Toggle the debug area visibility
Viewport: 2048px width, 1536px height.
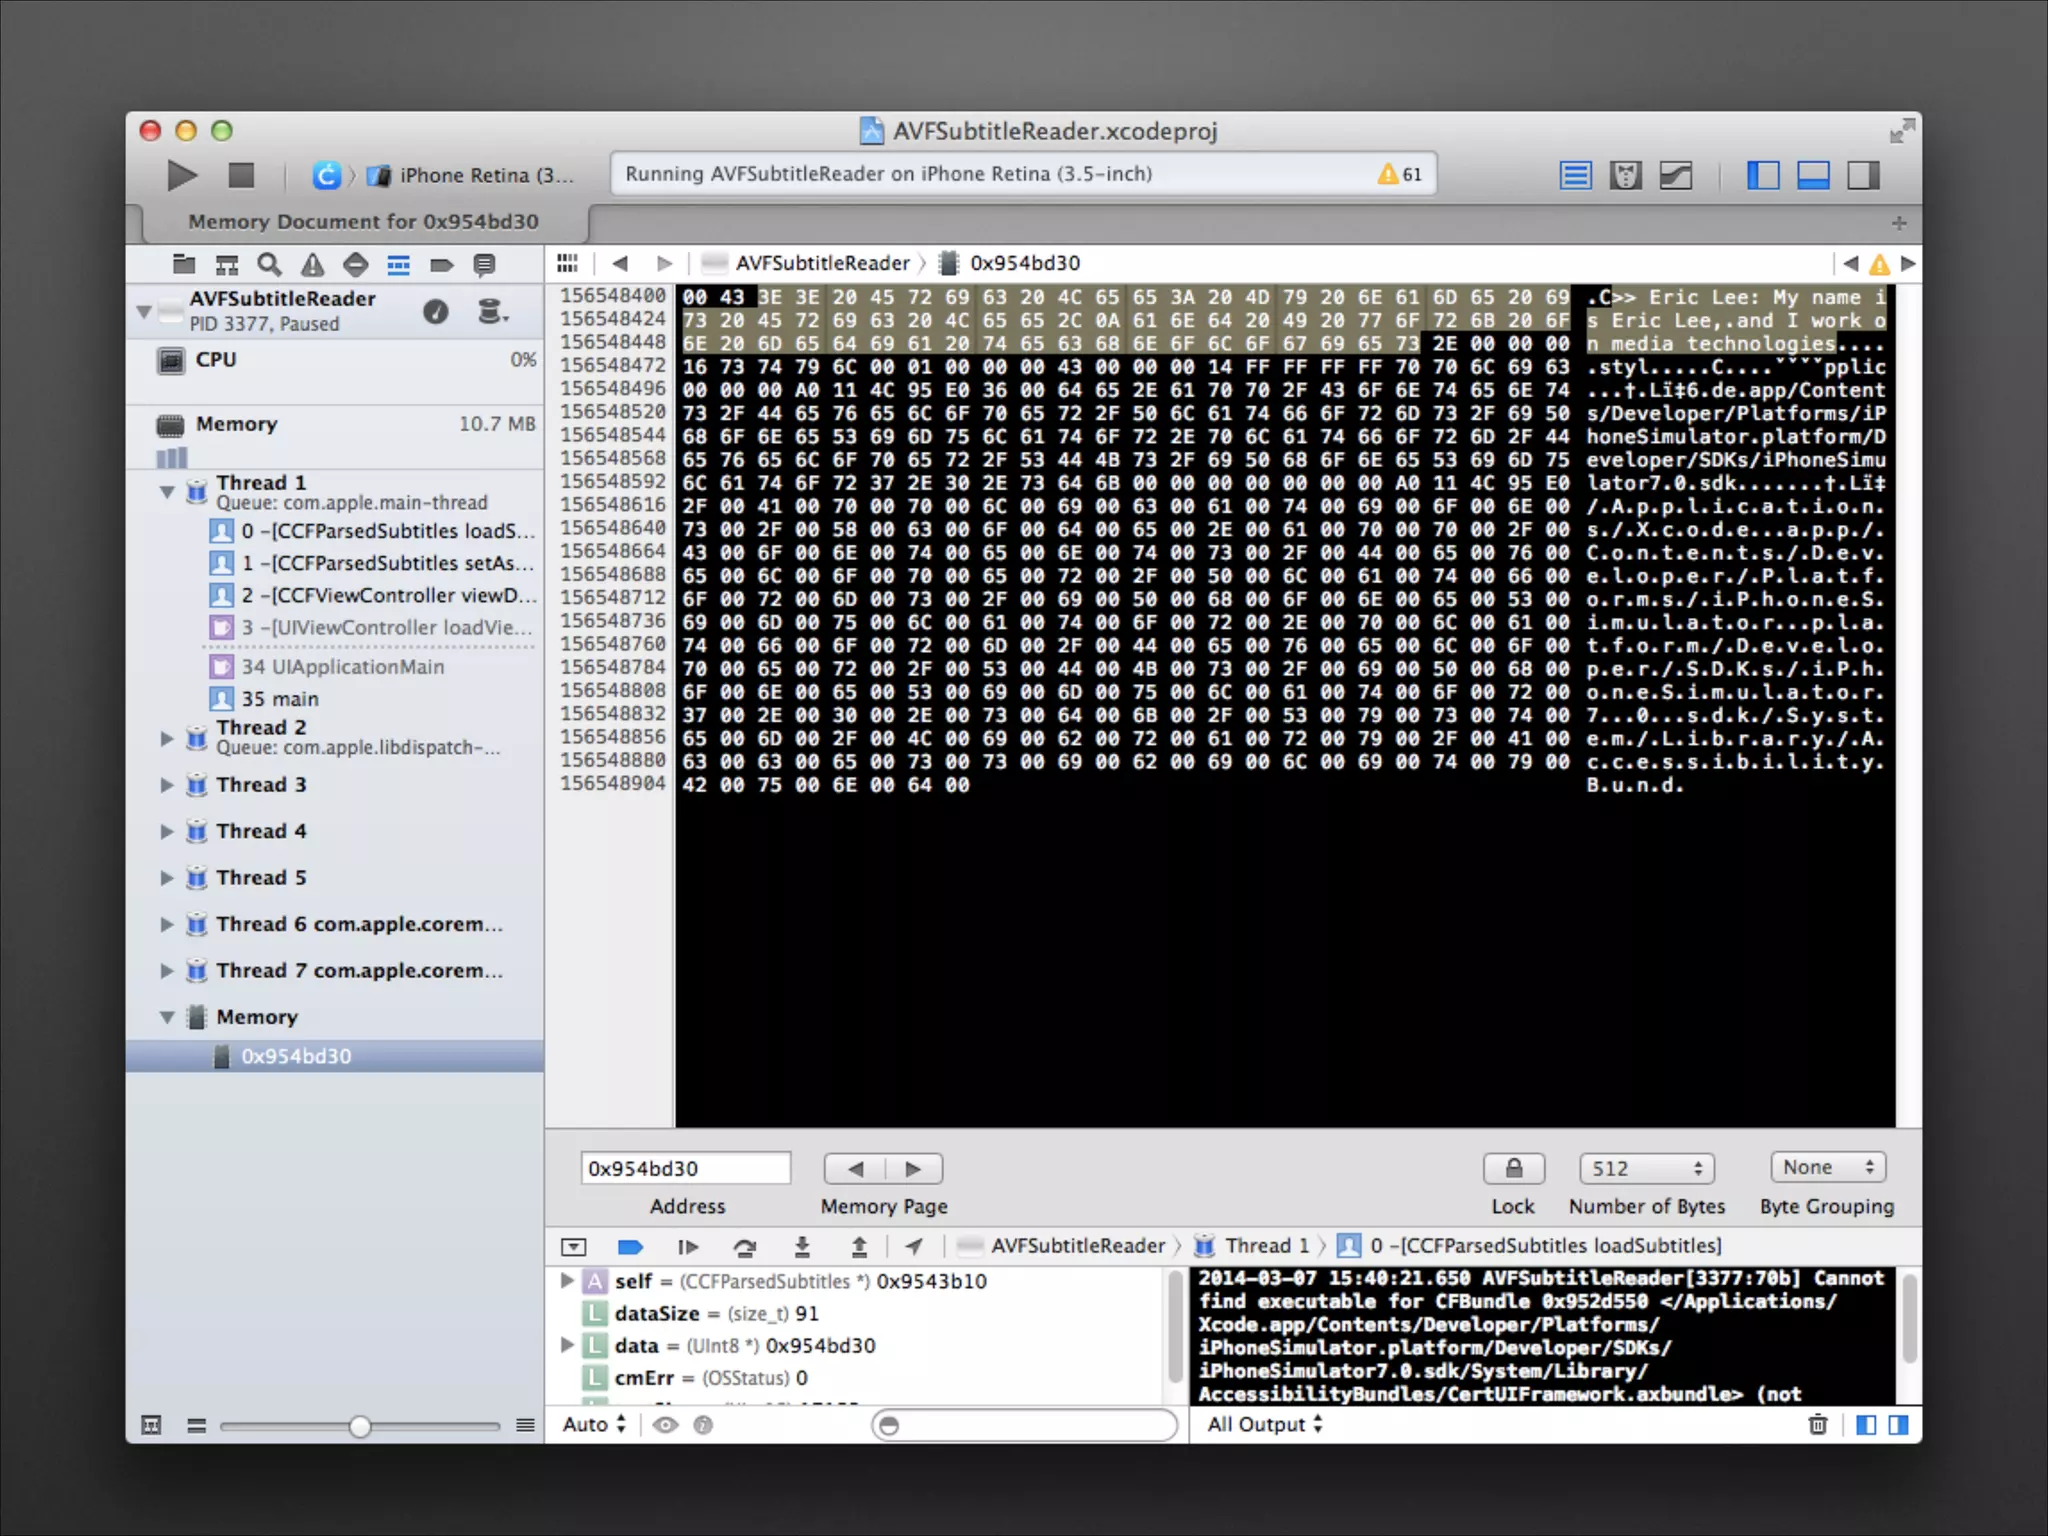coord(1813,176)
